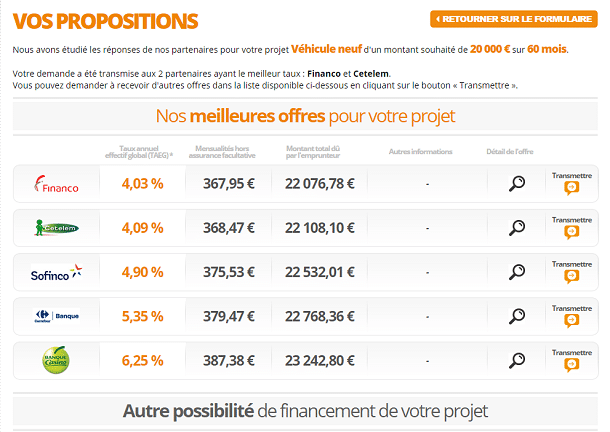Screen dimensions: 610x432
Task: Click Sofinco total amount 22 532,01 €
Action: (320, 272)
